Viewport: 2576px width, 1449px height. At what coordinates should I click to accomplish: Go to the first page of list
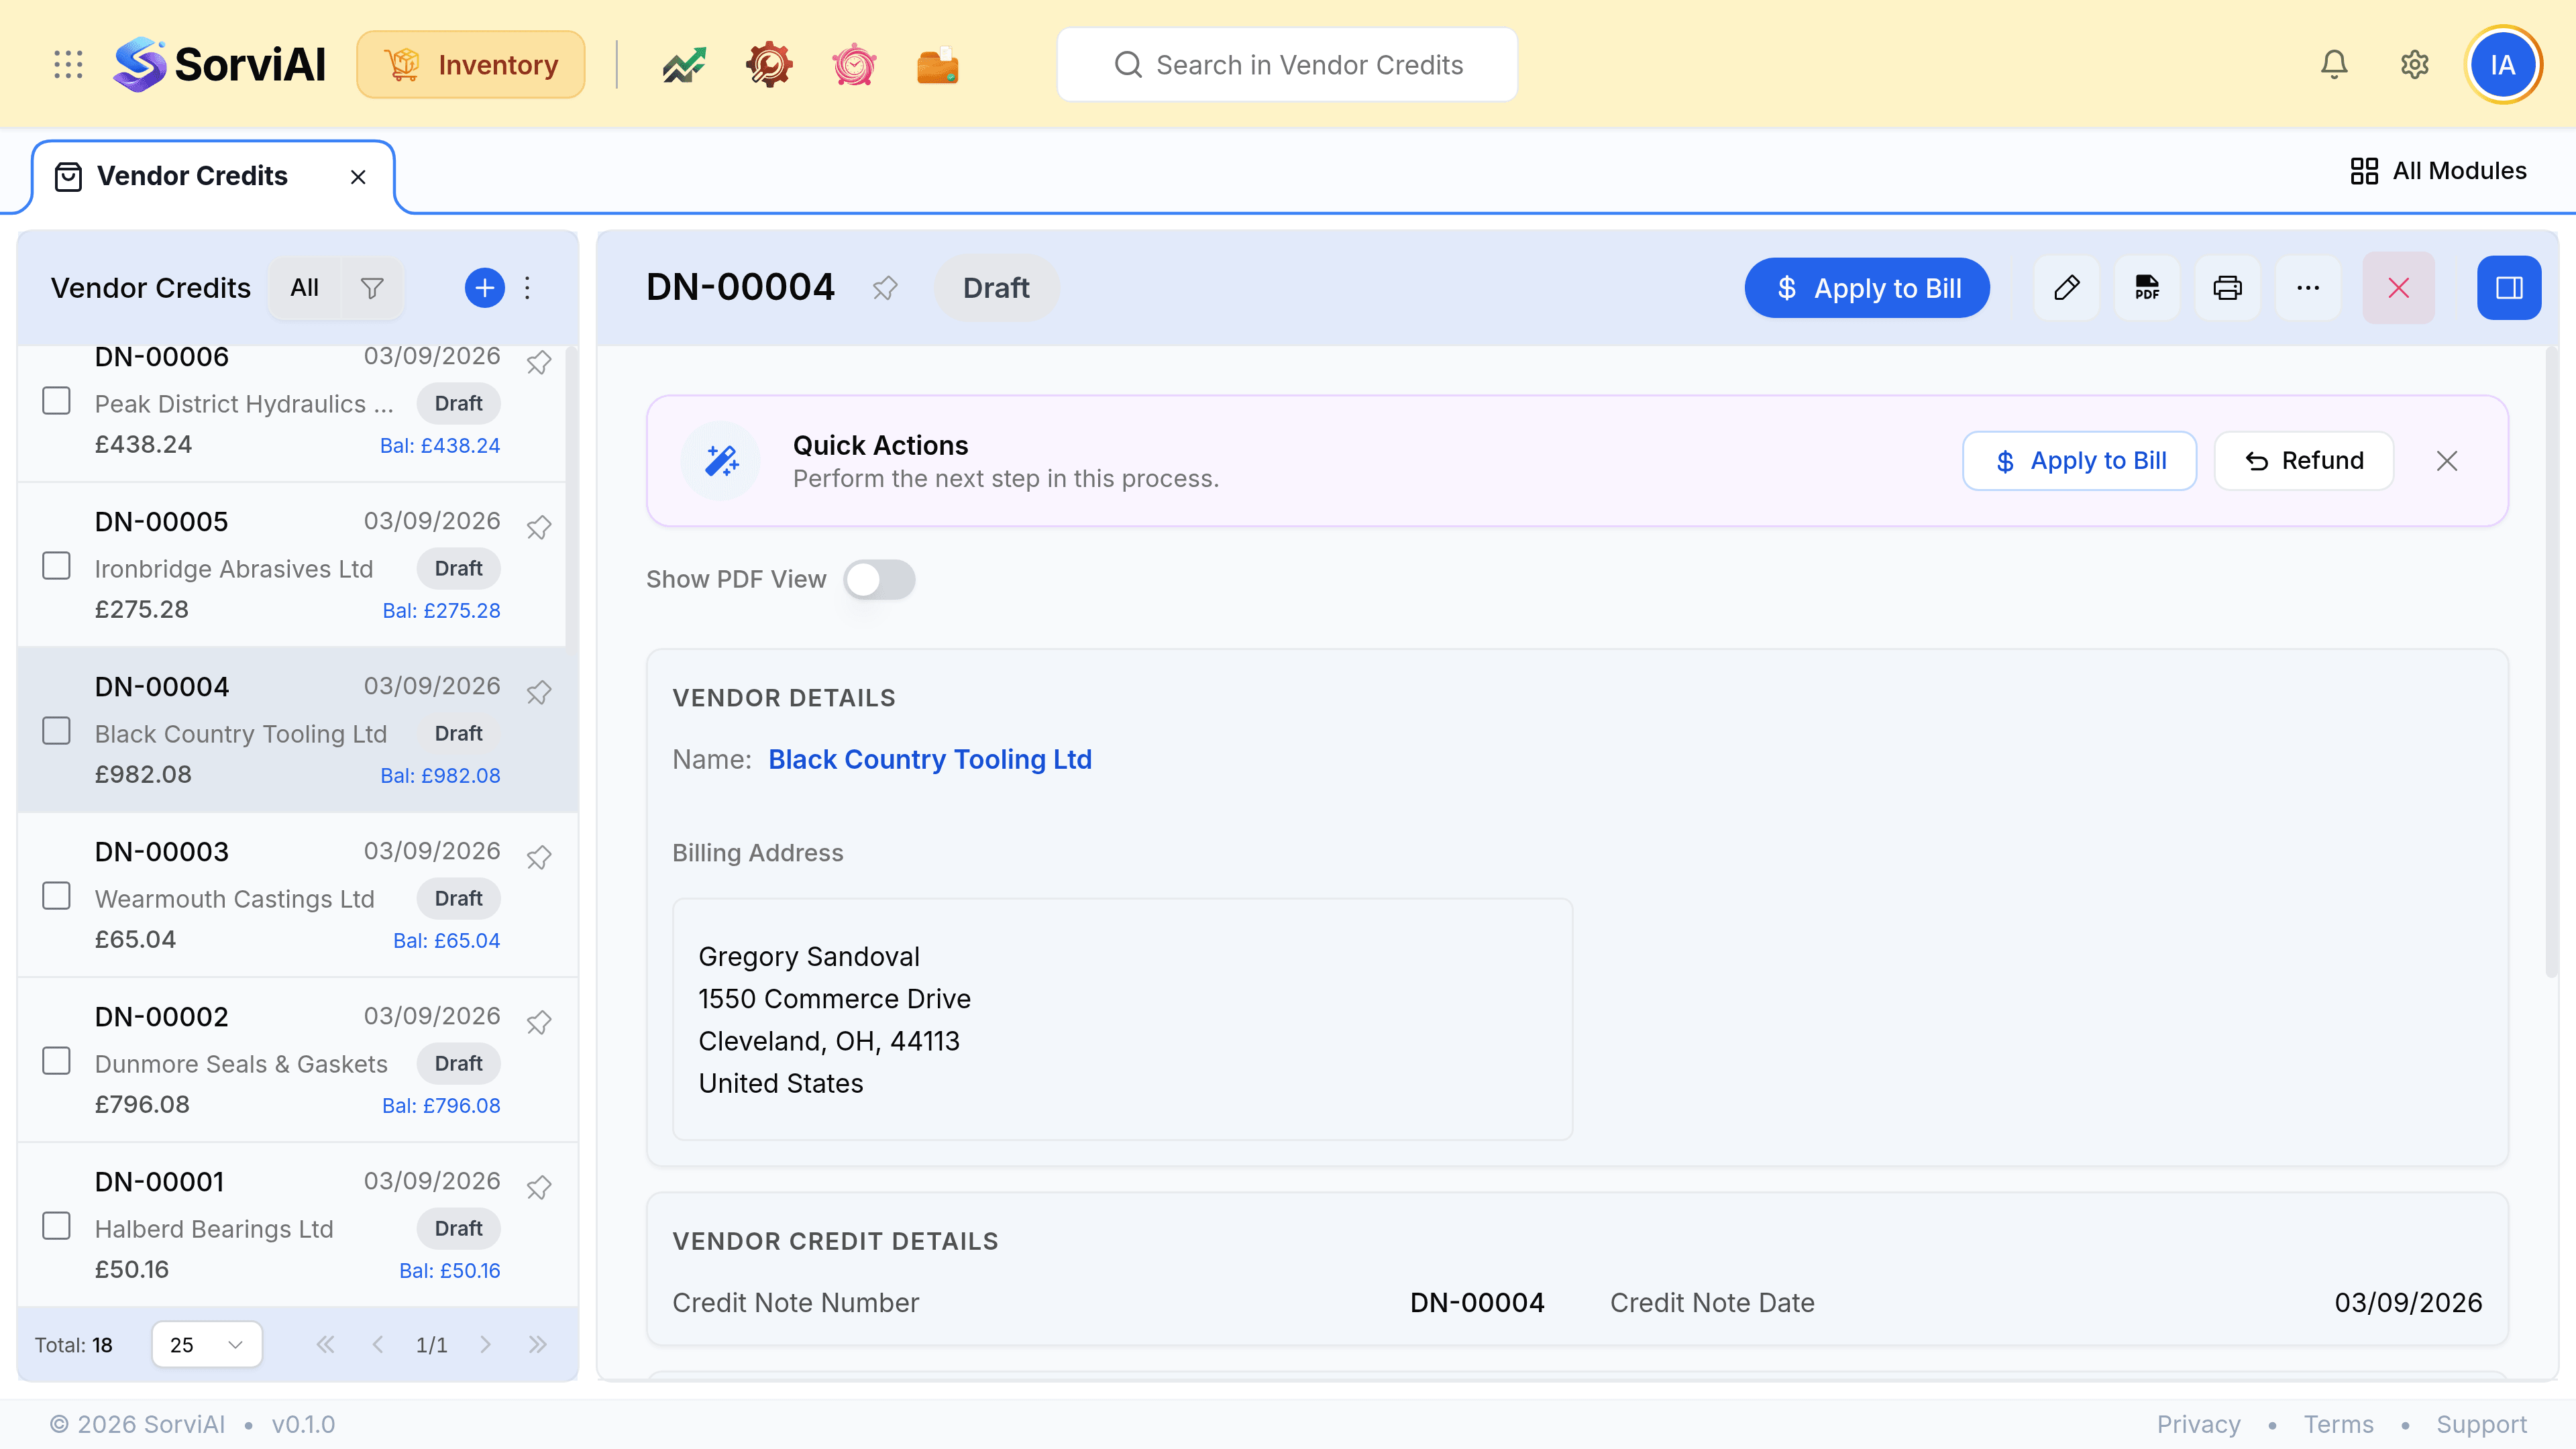[x=325, y=1344]
